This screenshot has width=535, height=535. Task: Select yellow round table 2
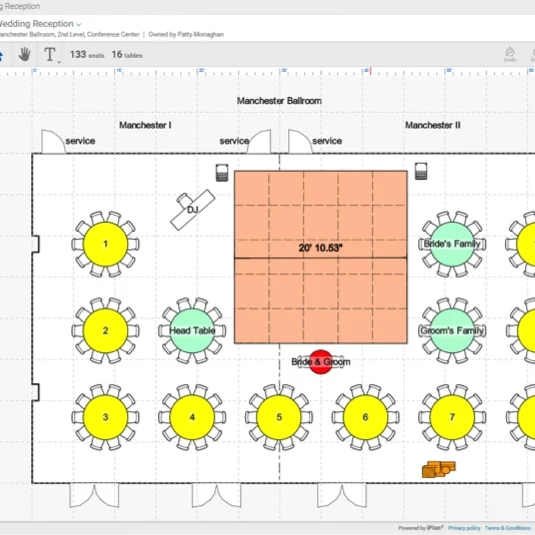105,331
